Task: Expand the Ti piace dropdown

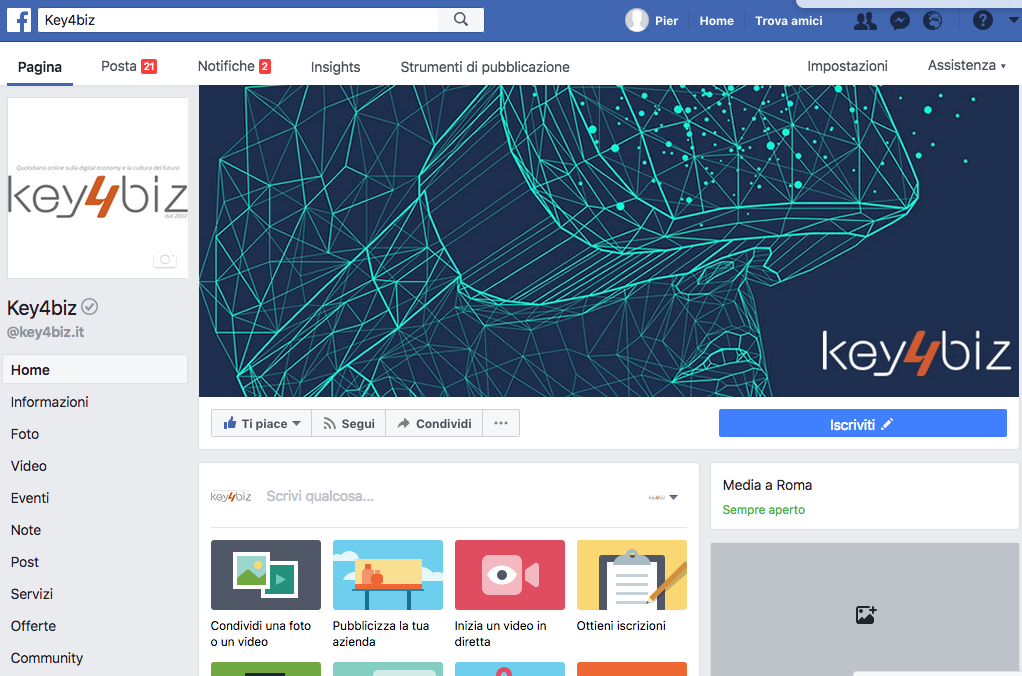Action: pos(297,423)
